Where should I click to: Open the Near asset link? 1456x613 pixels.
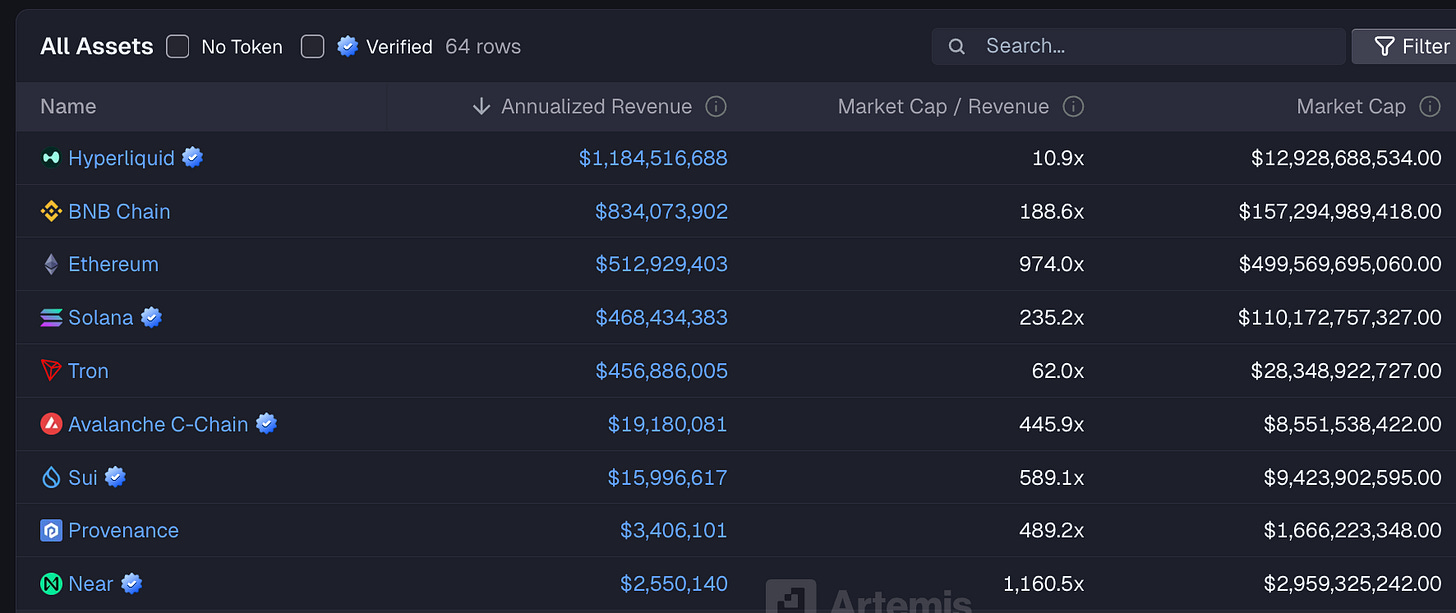pos(90,583)
